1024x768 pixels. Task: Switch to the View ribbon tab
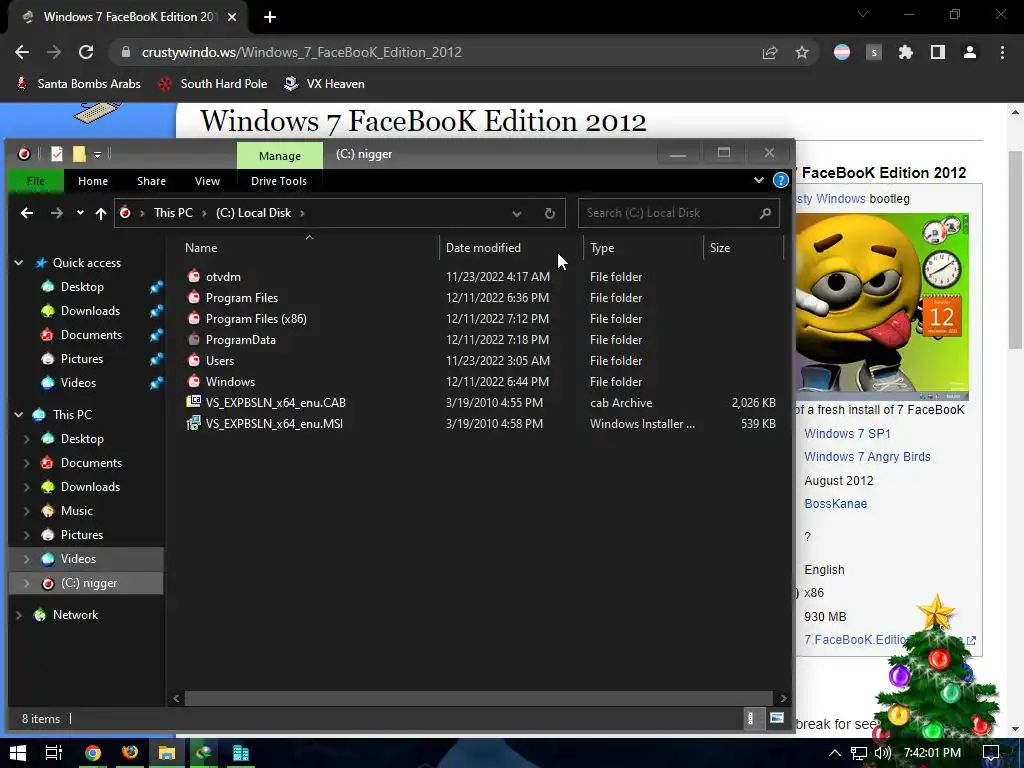click(207, 181)
